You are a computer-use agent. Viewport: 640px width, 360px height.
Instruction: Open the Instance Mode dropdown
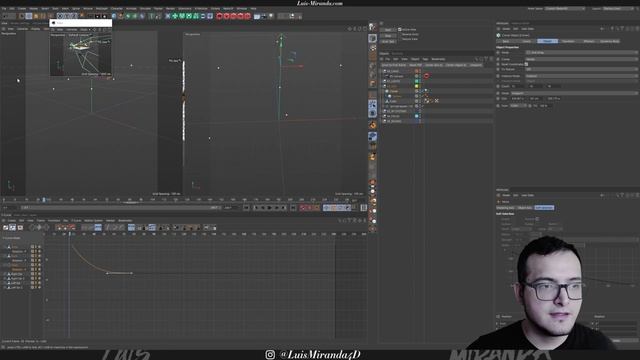(581, 76)
